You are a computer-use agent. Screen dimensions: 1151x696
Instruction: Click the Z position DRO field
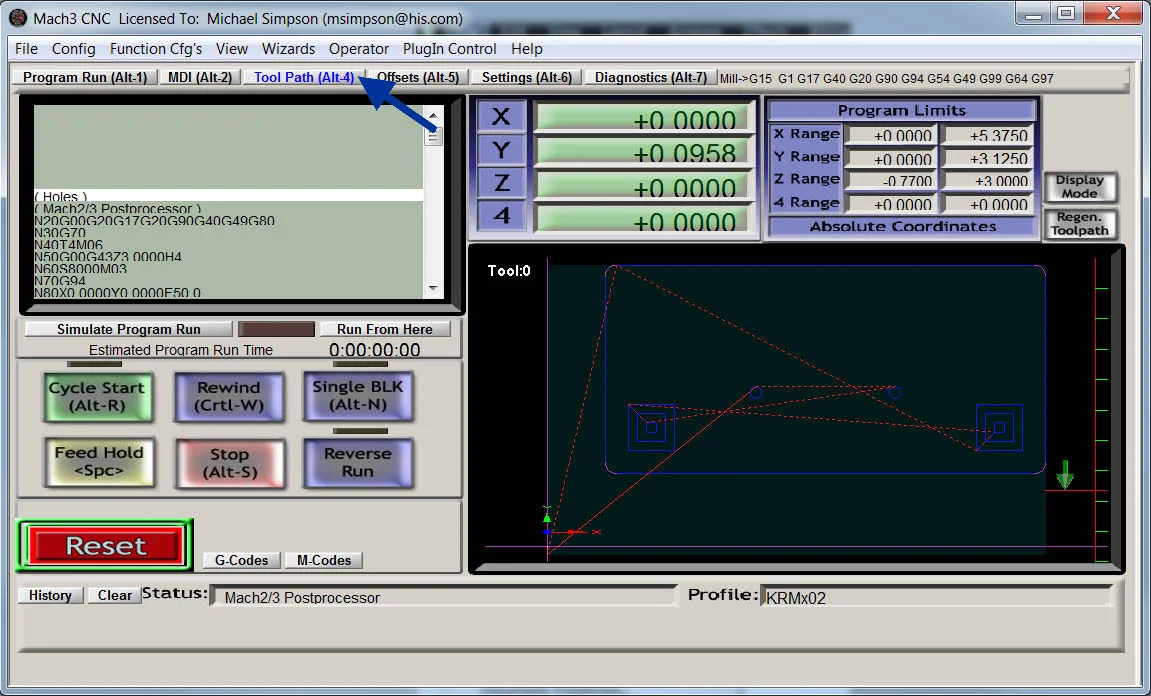[x=643, y=185]
